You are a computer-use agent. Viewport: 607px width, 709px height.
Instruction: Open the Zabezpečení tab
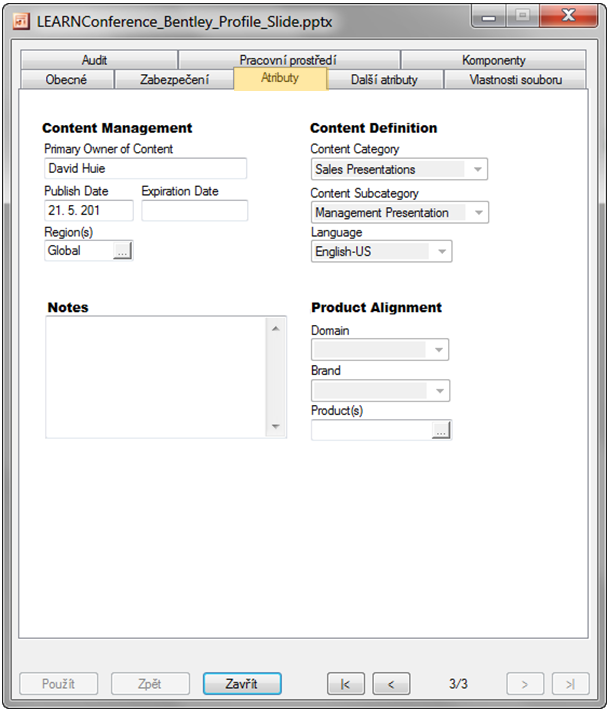click(174, 80)
